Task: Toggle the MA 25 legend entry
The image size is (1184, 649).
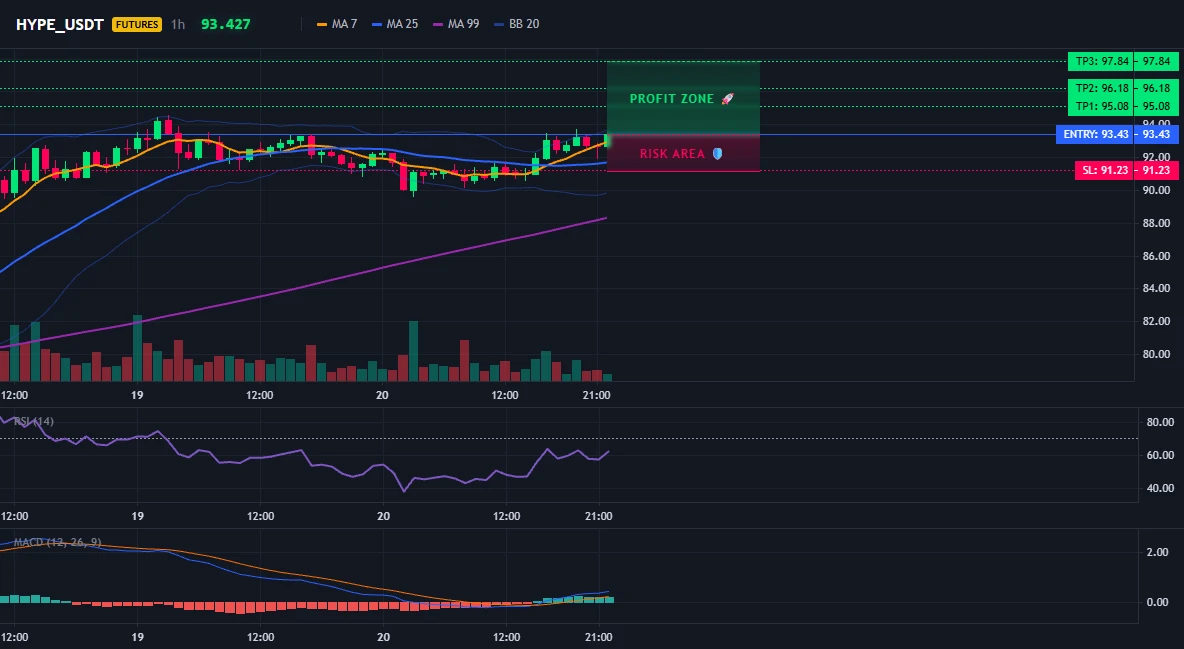Action: [x=395, y=24]
